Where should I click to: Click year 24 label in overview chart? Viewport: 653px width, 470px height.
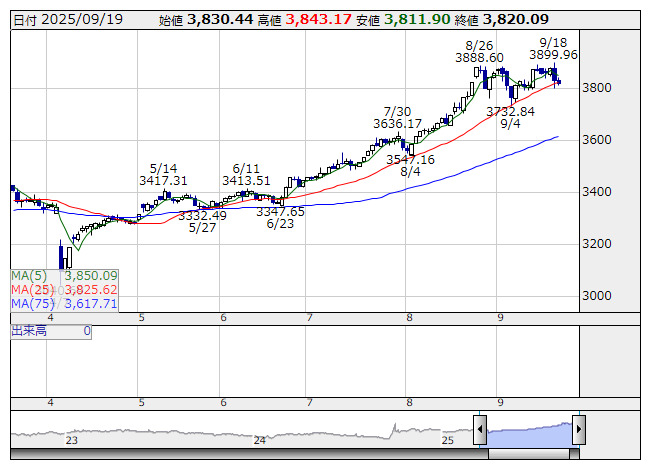pyautogui.click(x=260, y=440)
